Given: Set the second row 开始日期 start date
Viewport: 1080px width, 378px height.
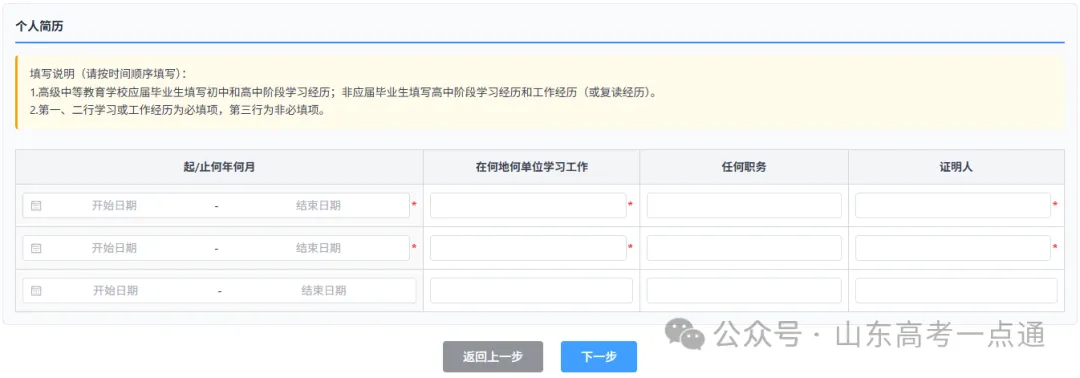Looking at the screenshot, I should point(114,248).
